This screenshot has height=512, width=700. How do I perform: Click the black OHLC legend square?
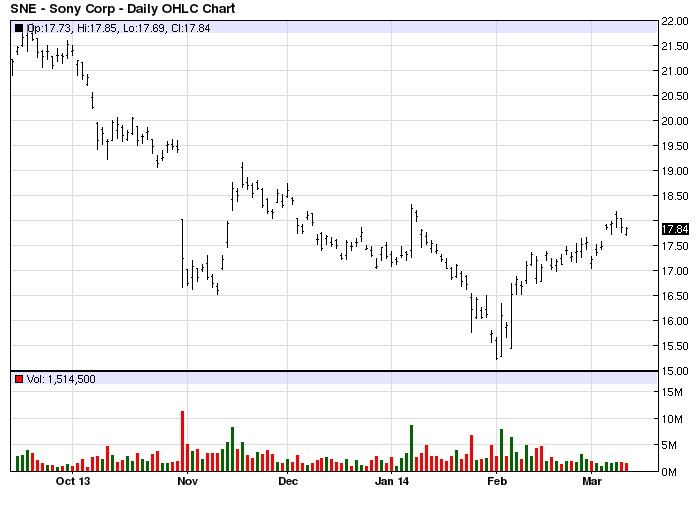(x=19, y=28)
